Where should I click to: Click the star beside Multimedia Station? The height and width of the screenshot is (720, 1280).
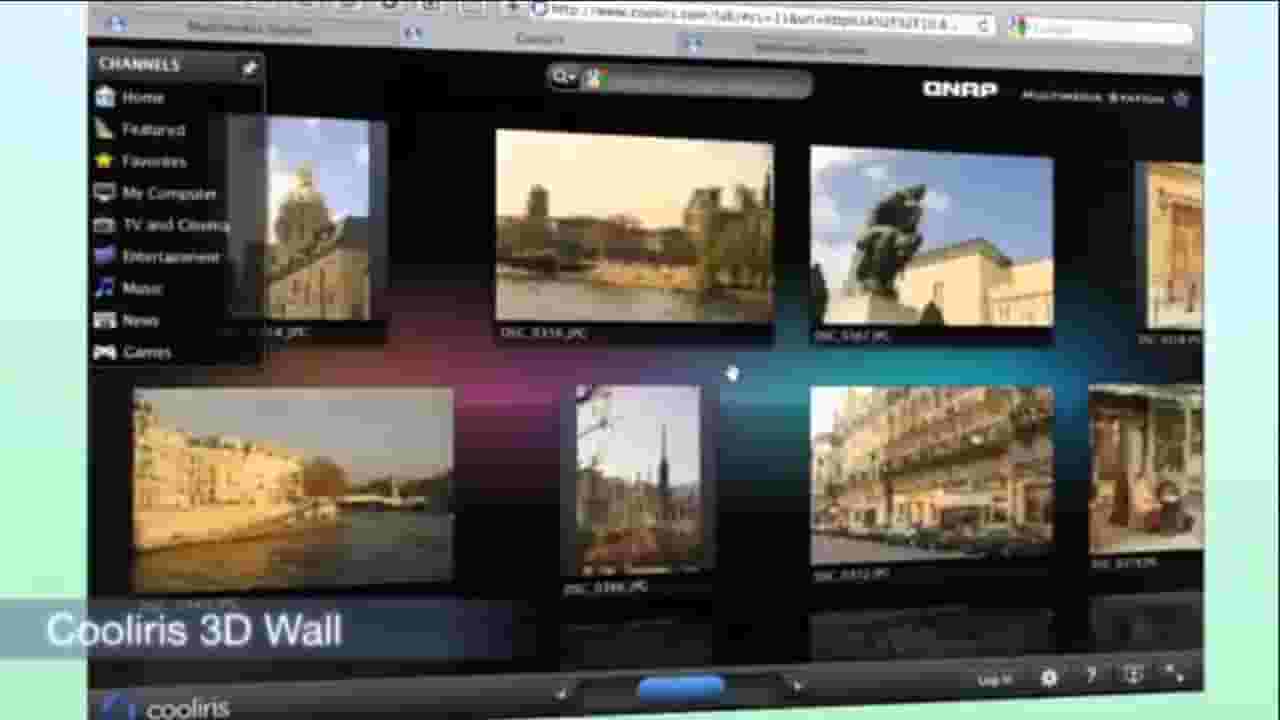coord(1181,98)
